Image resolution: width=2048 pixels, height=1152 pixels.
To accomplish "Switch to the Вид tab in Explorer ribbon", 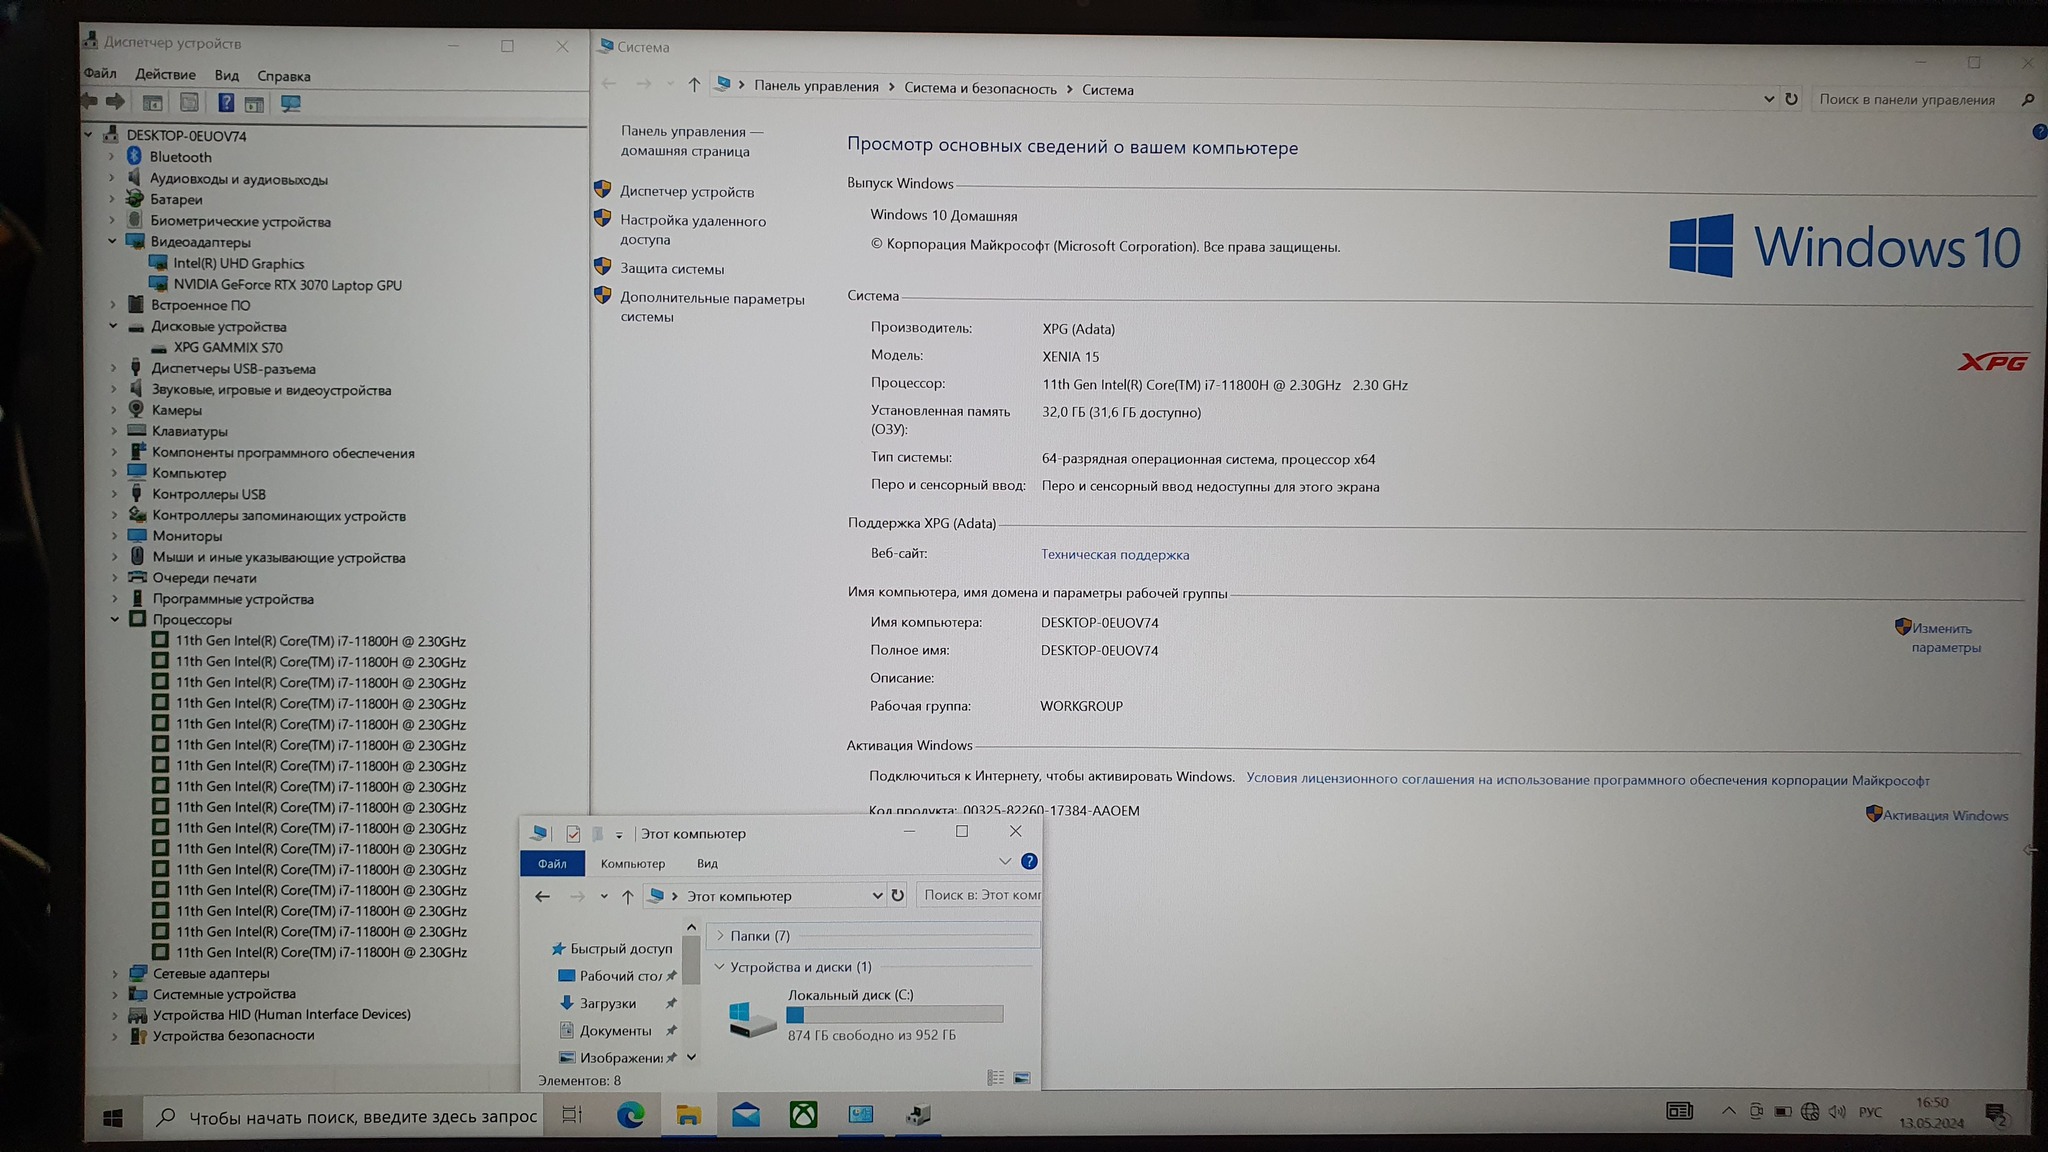I will coord(707,863).
